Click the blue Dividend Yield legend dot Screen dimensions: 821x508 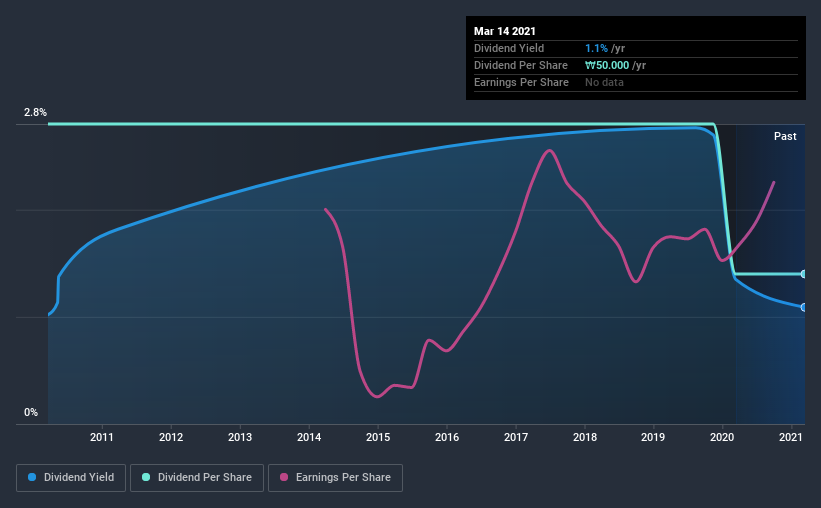pos(32,477)
